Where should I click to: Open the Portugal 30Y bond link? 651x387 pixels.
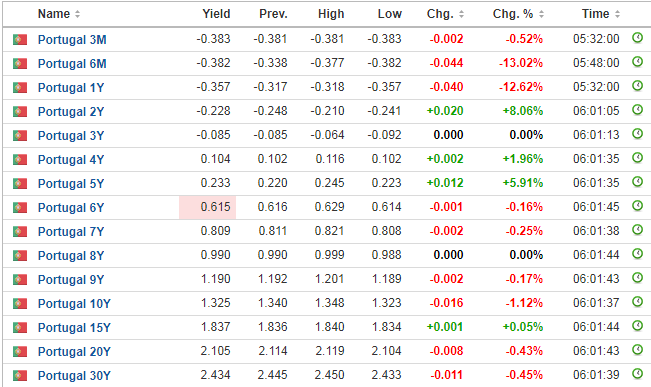click(x=74, y=376)
